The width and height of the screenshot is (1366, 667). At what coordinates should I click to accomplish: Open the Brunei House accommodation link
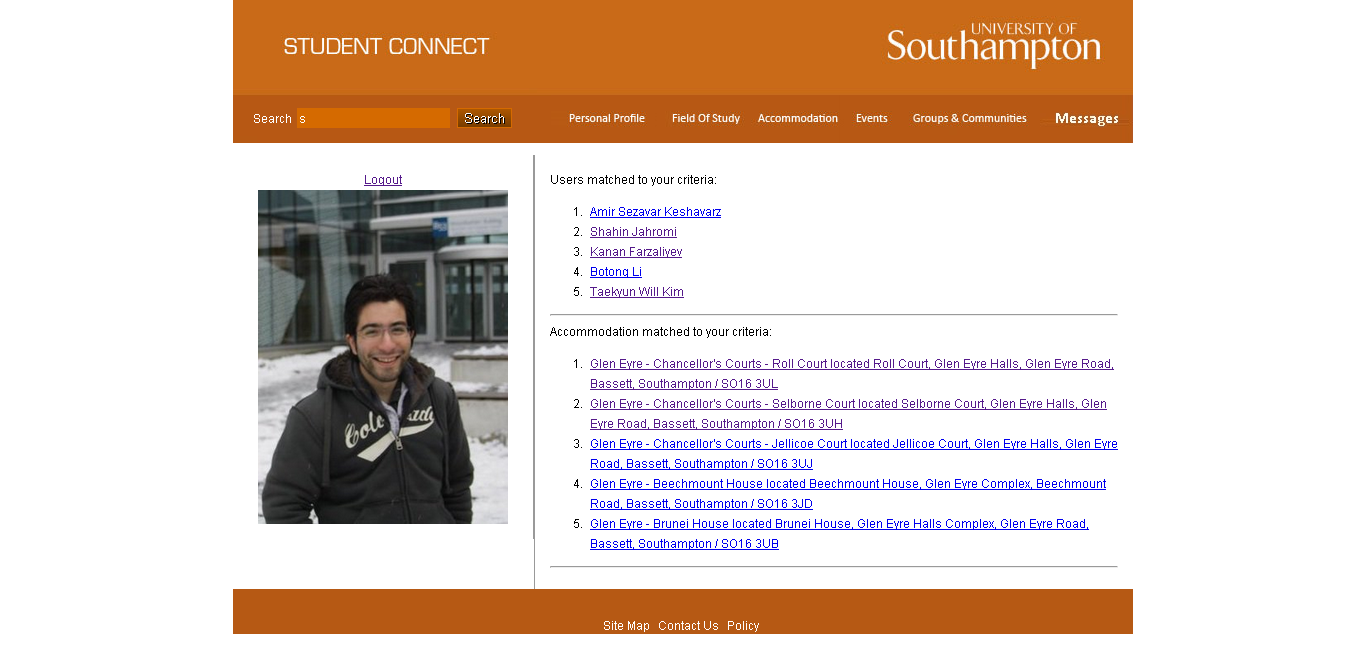pyautogui.click(x=838, y=524)
